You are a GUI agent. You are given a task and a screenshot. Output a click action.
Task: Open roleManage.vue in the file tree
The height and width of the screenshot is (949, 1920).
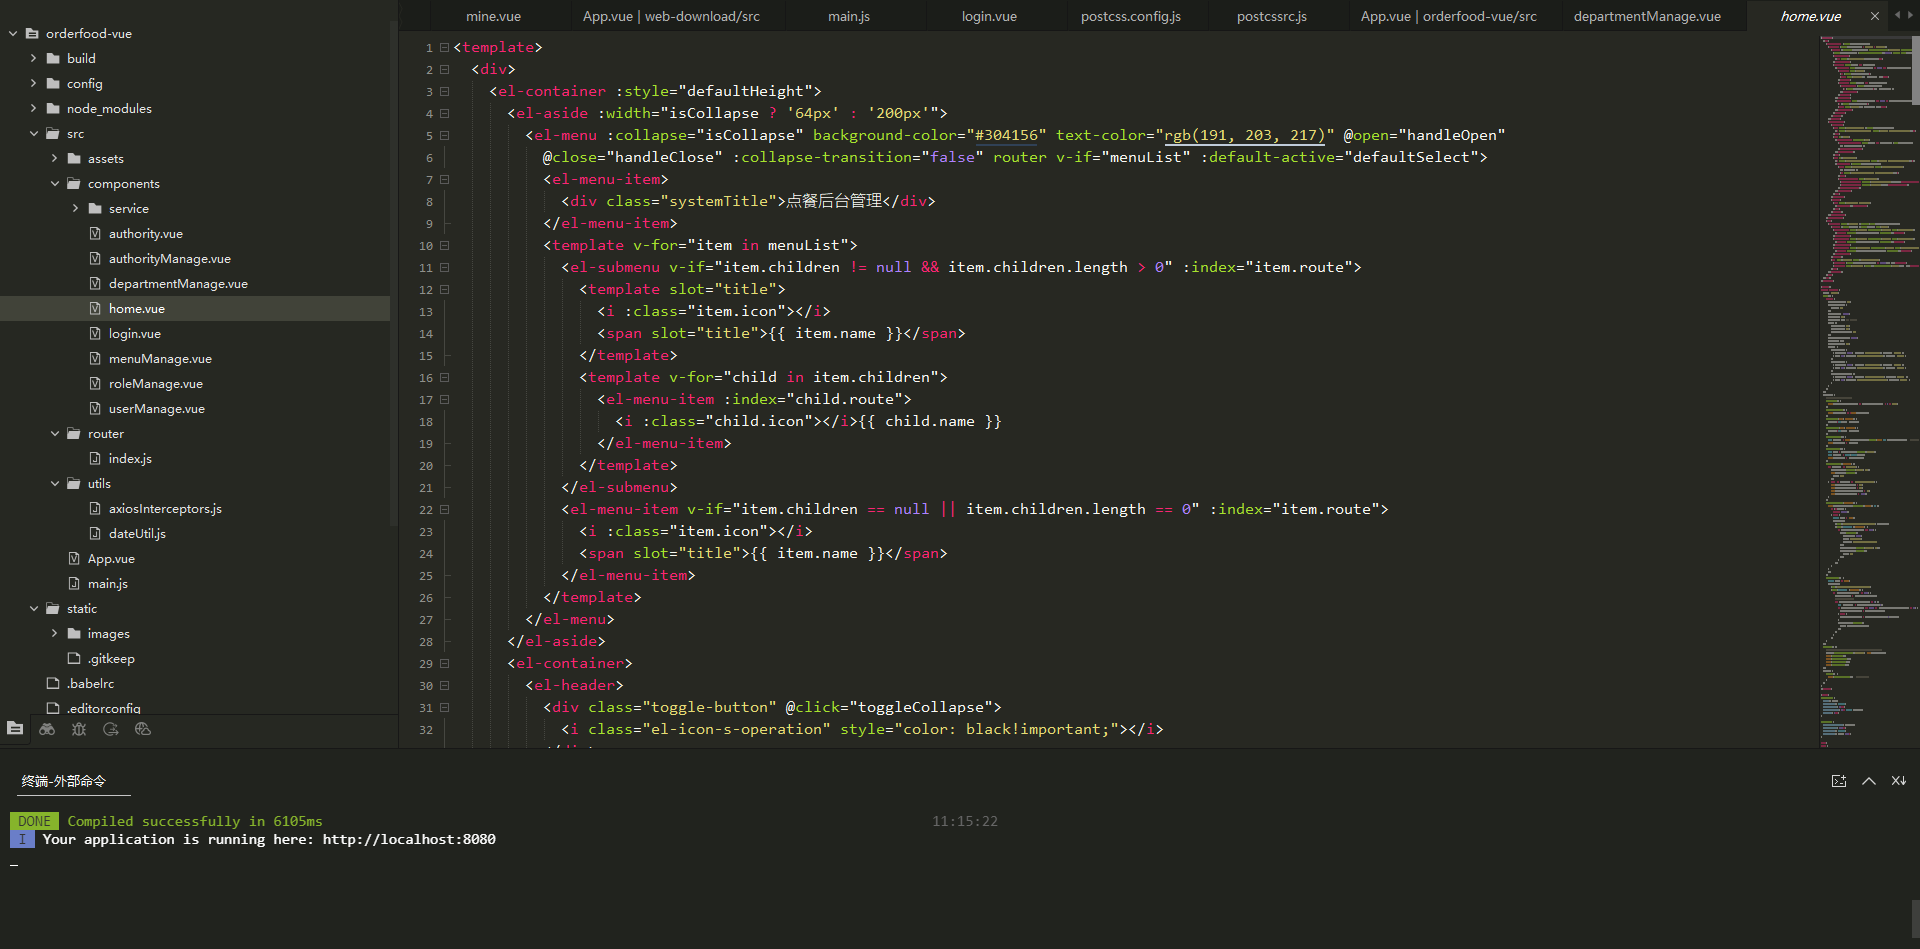(156, 384)
